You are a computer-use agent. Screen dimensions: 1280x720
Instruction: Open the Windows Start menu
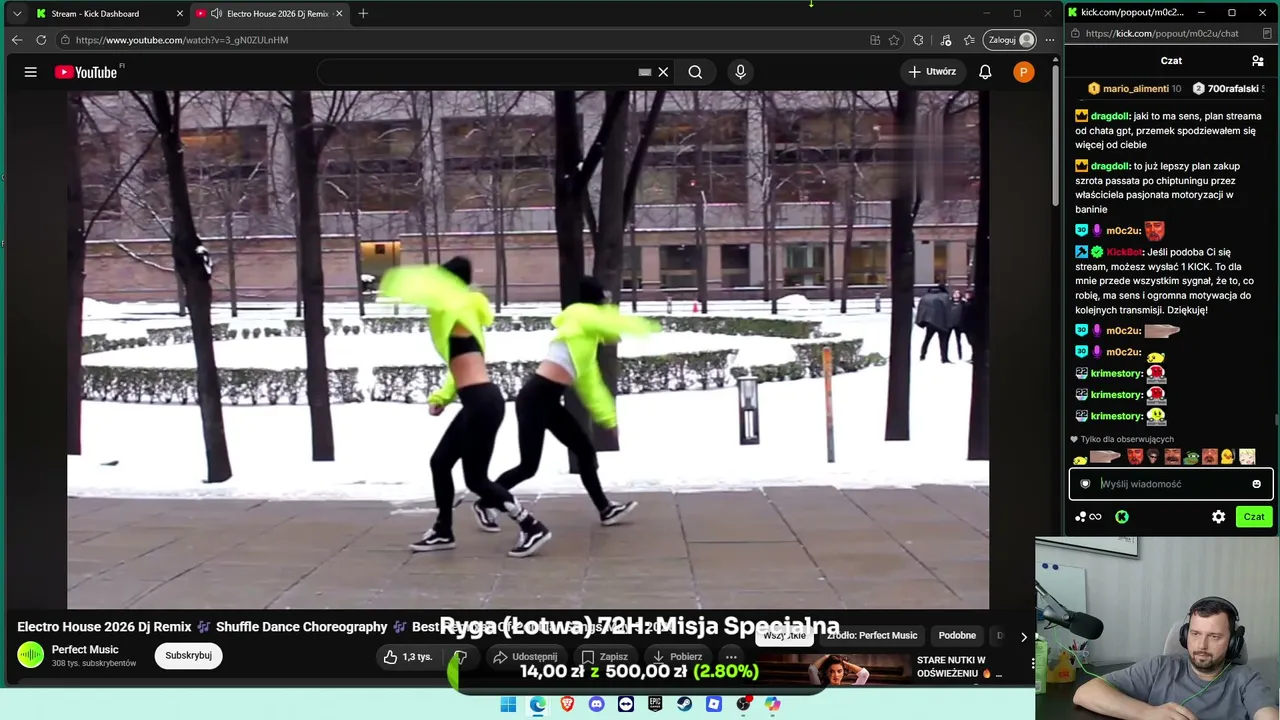[x=508, y=704]
